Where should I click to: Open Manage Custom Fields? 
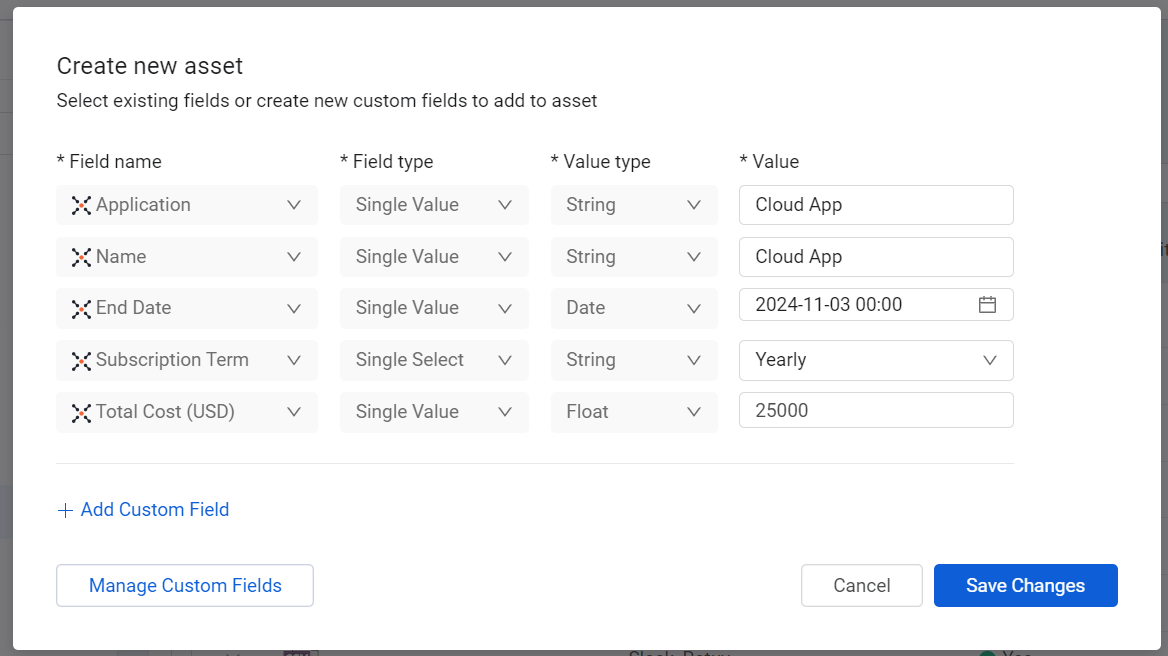[x=185, y=586]
